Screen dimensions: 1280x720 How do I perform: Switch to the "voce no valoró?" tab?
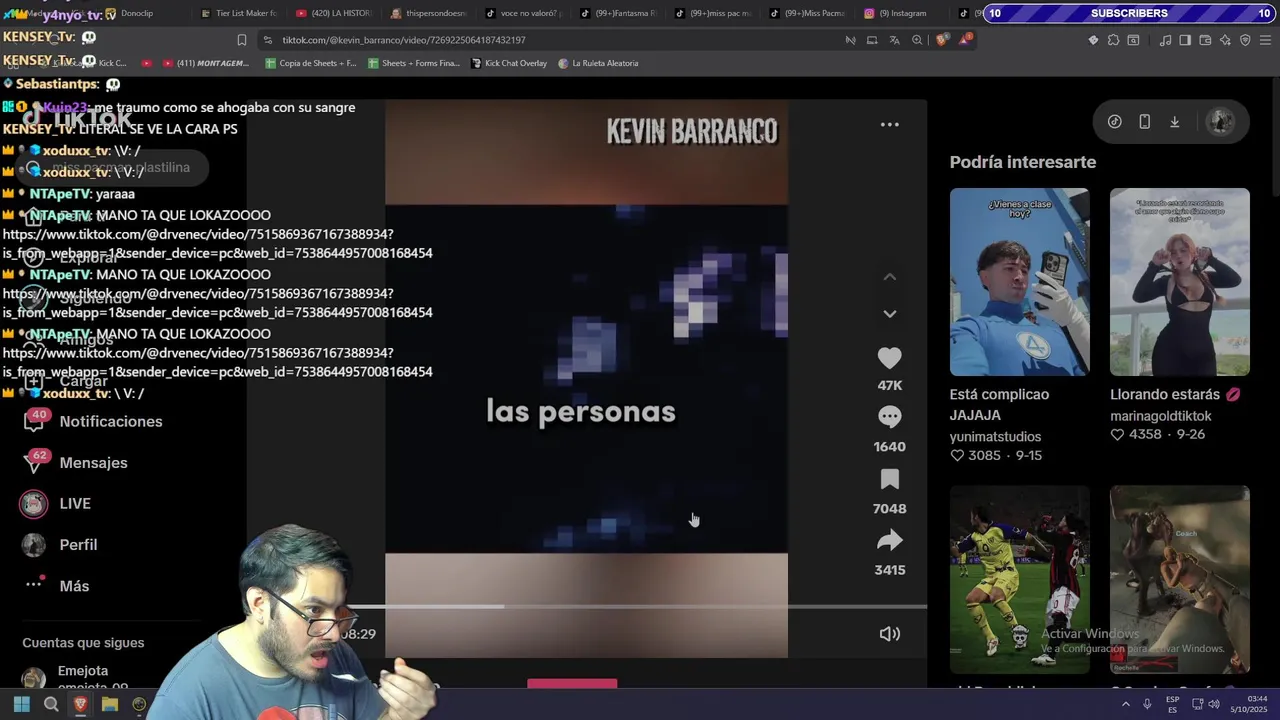click(523, 13)
